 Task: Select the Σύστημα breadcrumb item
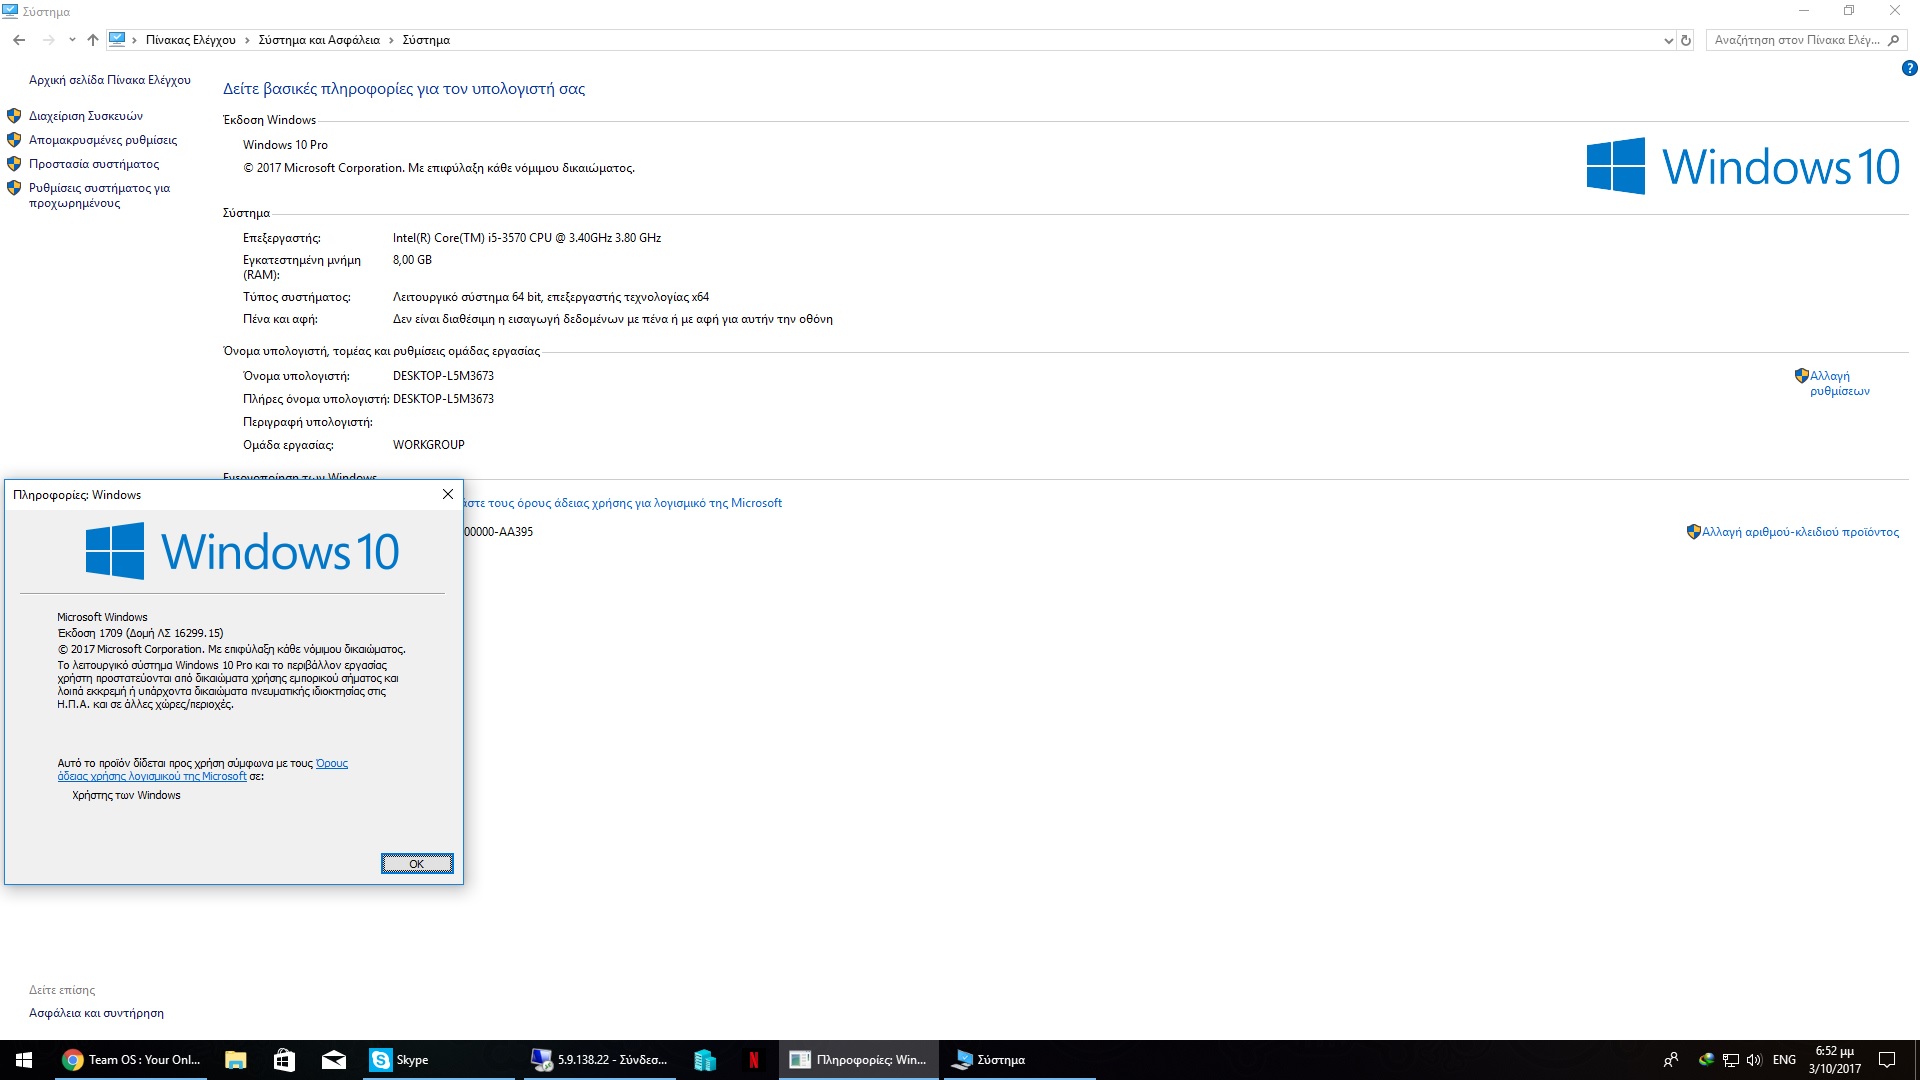click(x=426, y=40)
